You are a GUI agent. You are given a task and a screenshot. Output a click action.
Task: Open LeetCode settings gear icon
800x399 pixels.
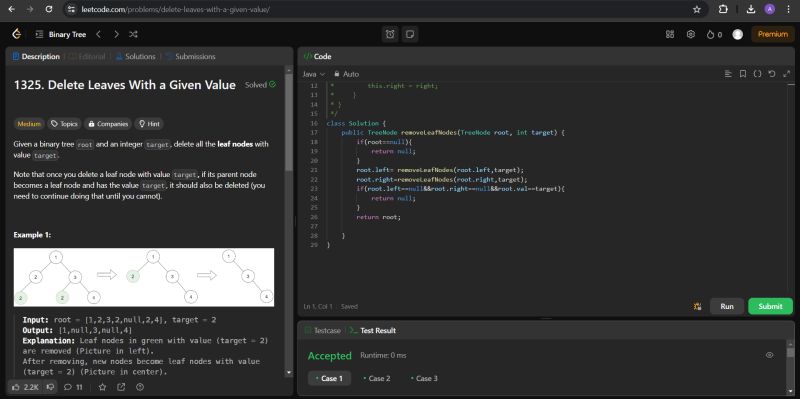pyautogui.click(x=691, y=34)
